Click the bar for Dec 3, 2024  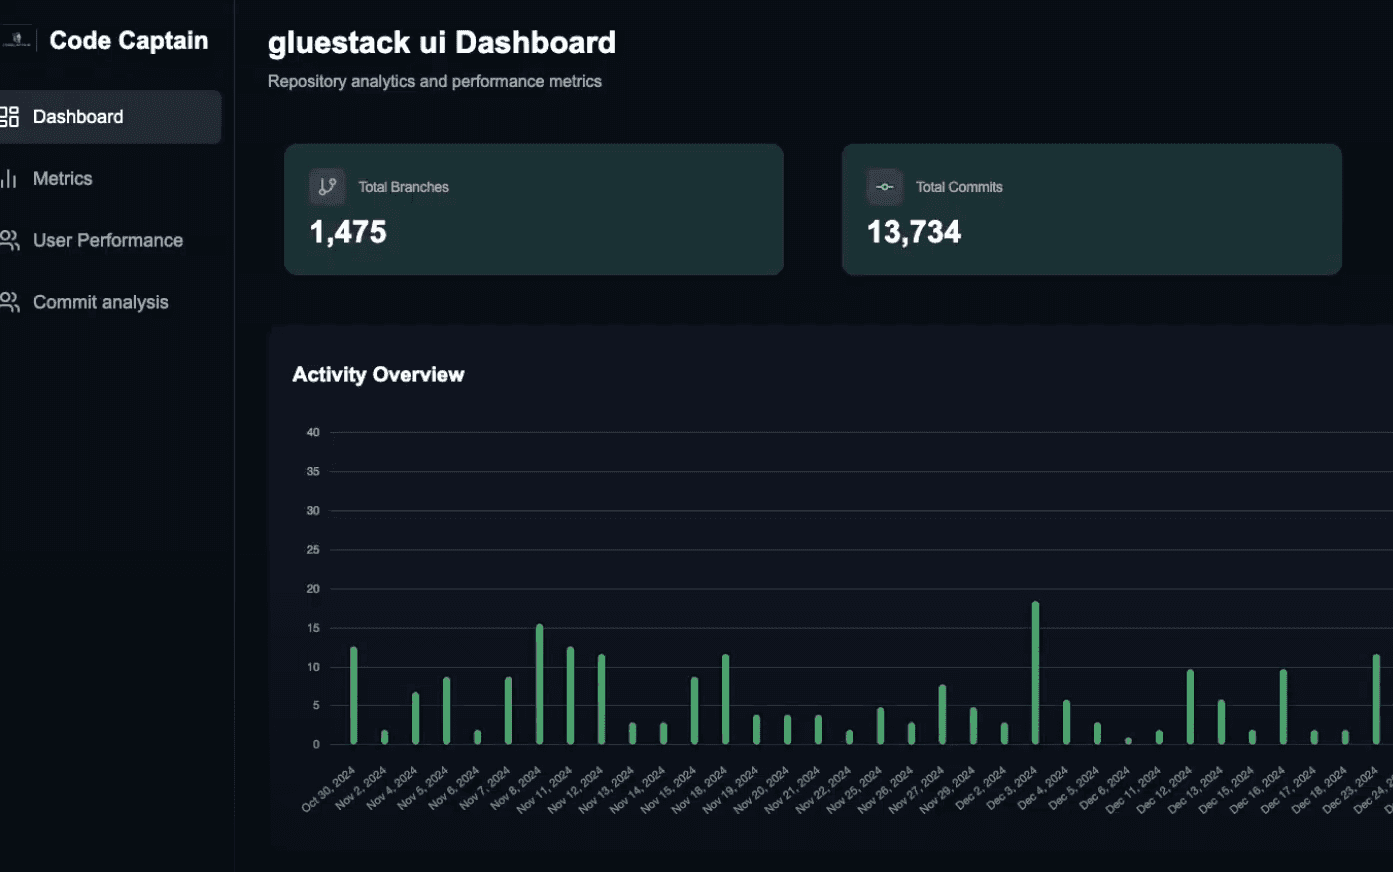click(x=1036, y=673)
